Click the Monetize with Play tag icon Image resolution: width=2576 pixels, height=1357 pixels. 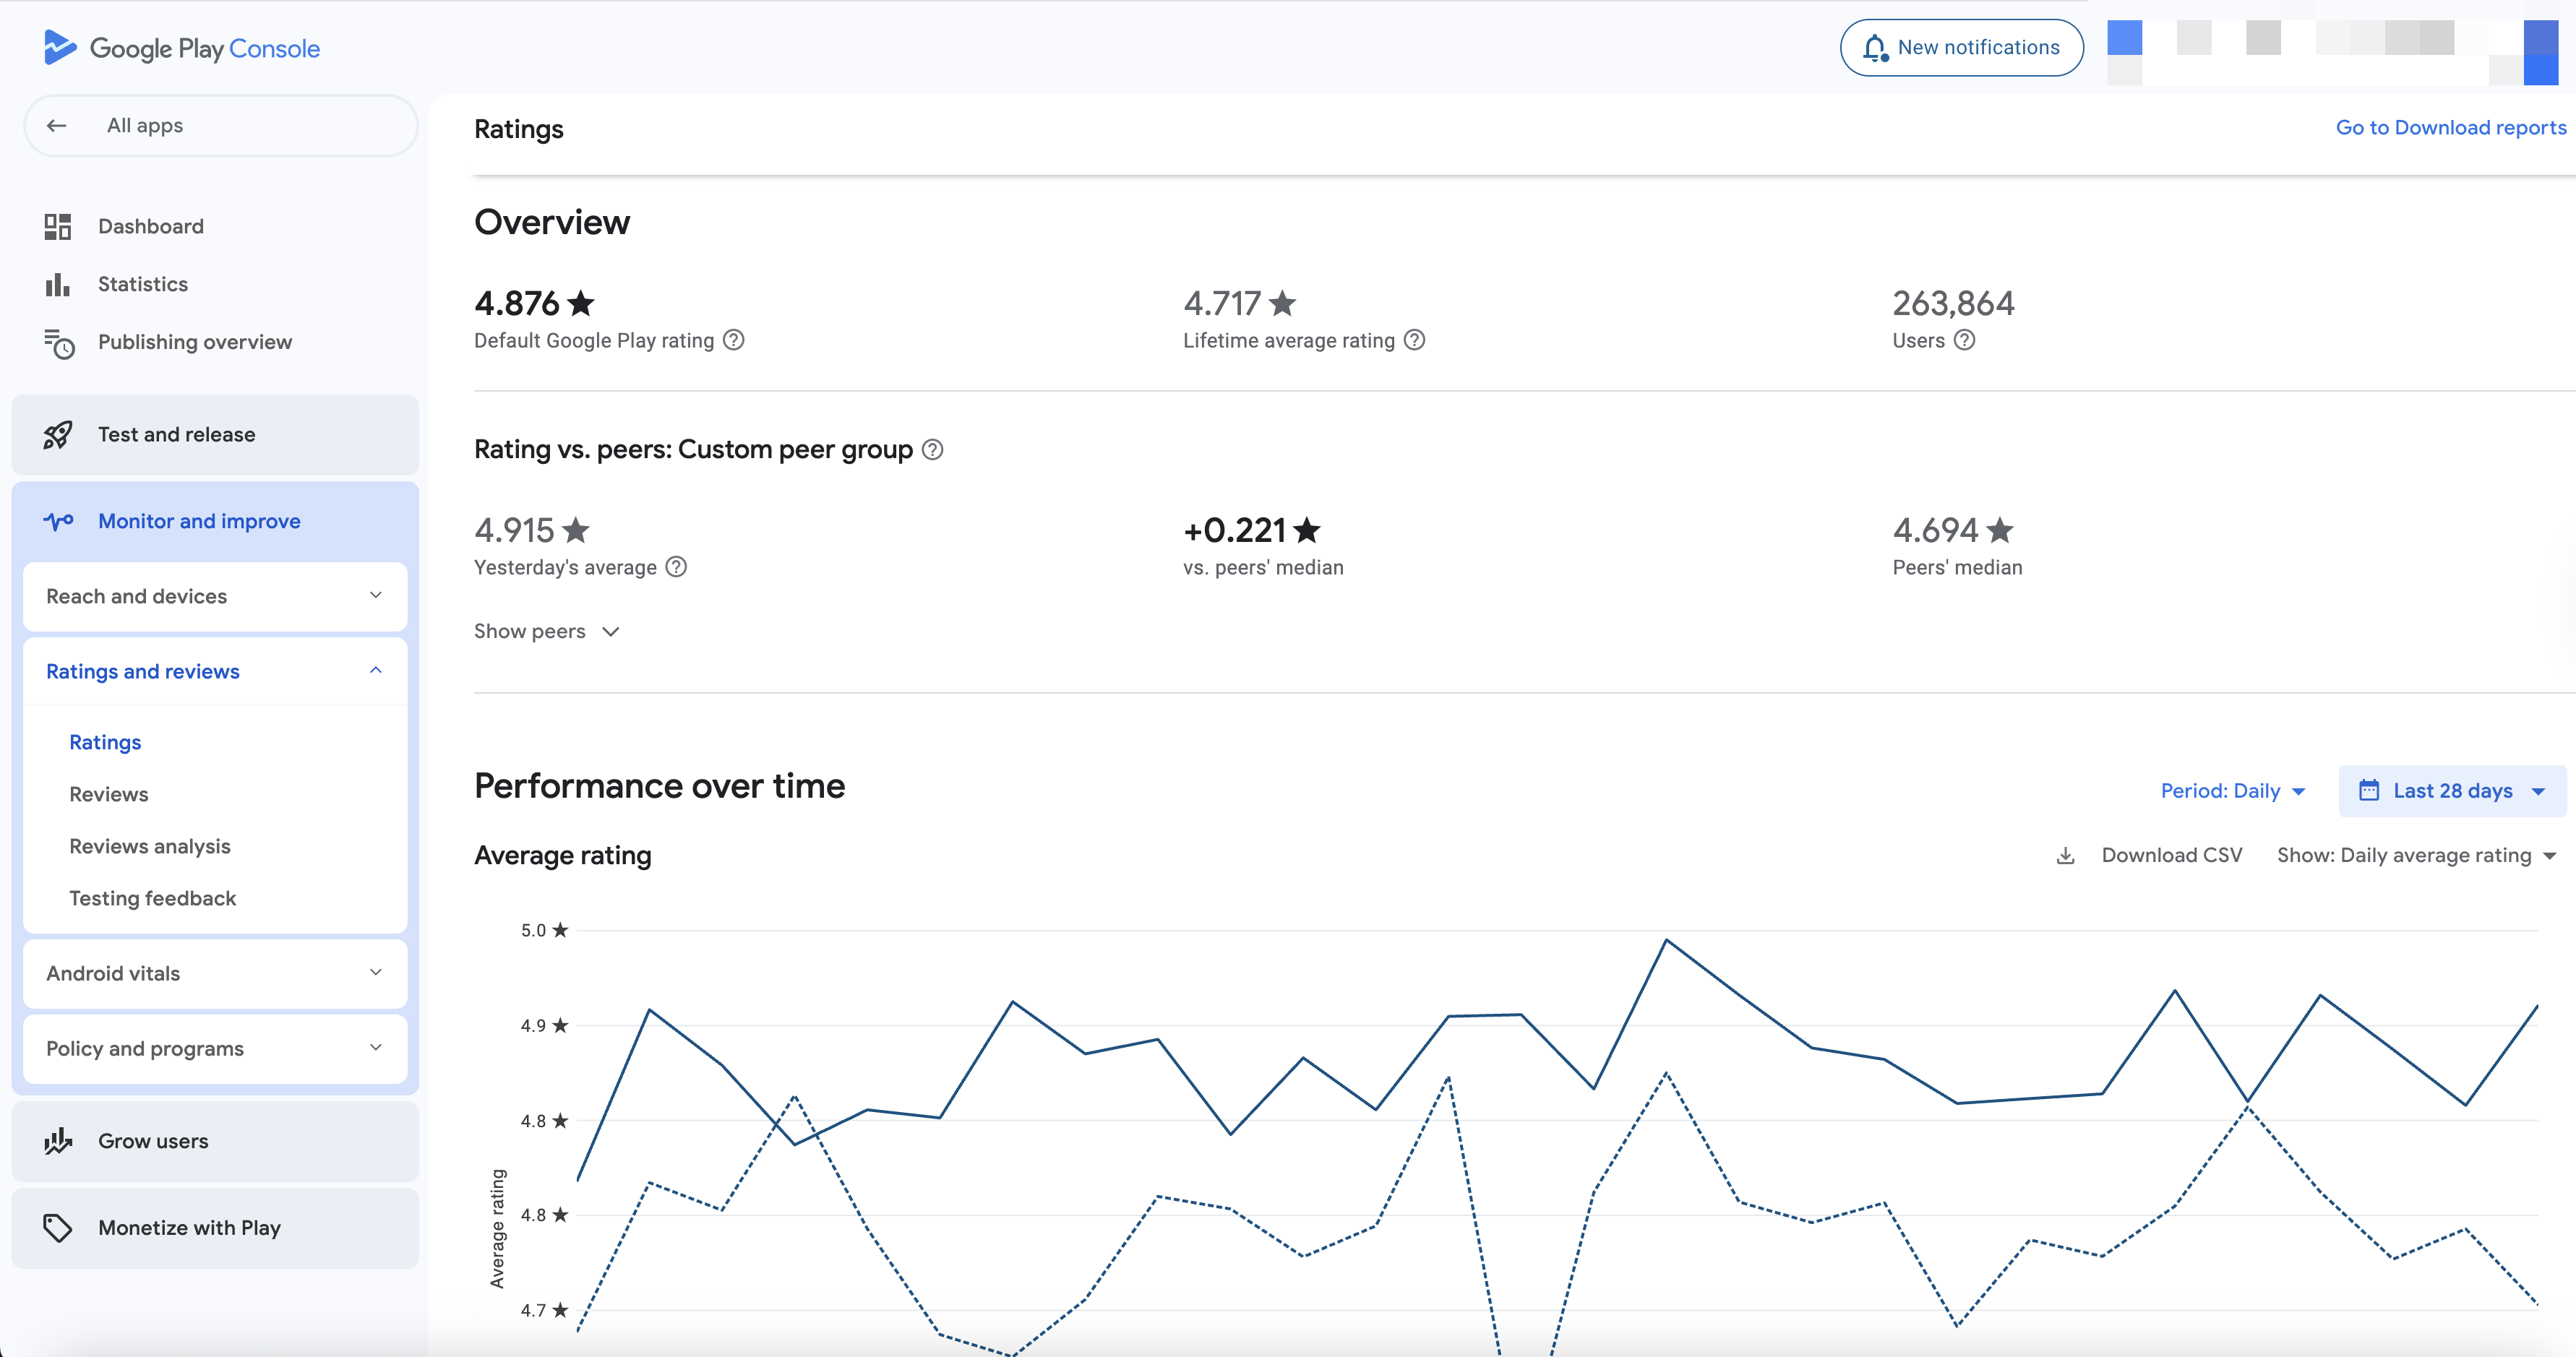pyautogui.click(x=58, y=1229)
